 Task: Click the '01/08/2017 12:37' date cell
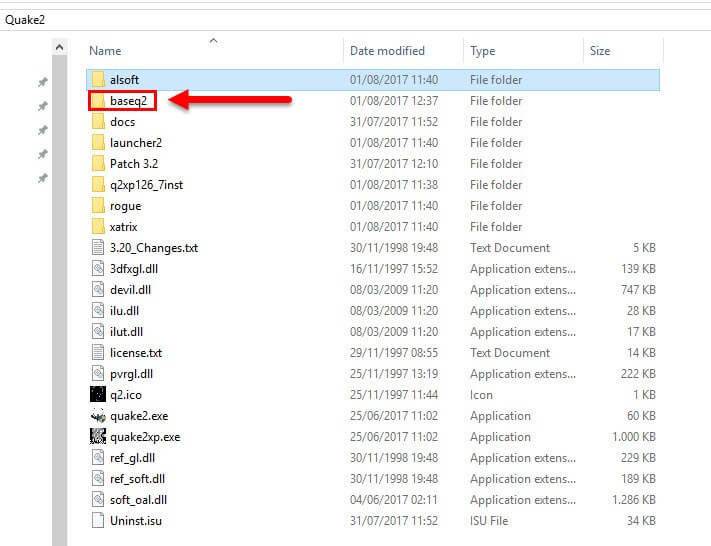coord(394,101)
